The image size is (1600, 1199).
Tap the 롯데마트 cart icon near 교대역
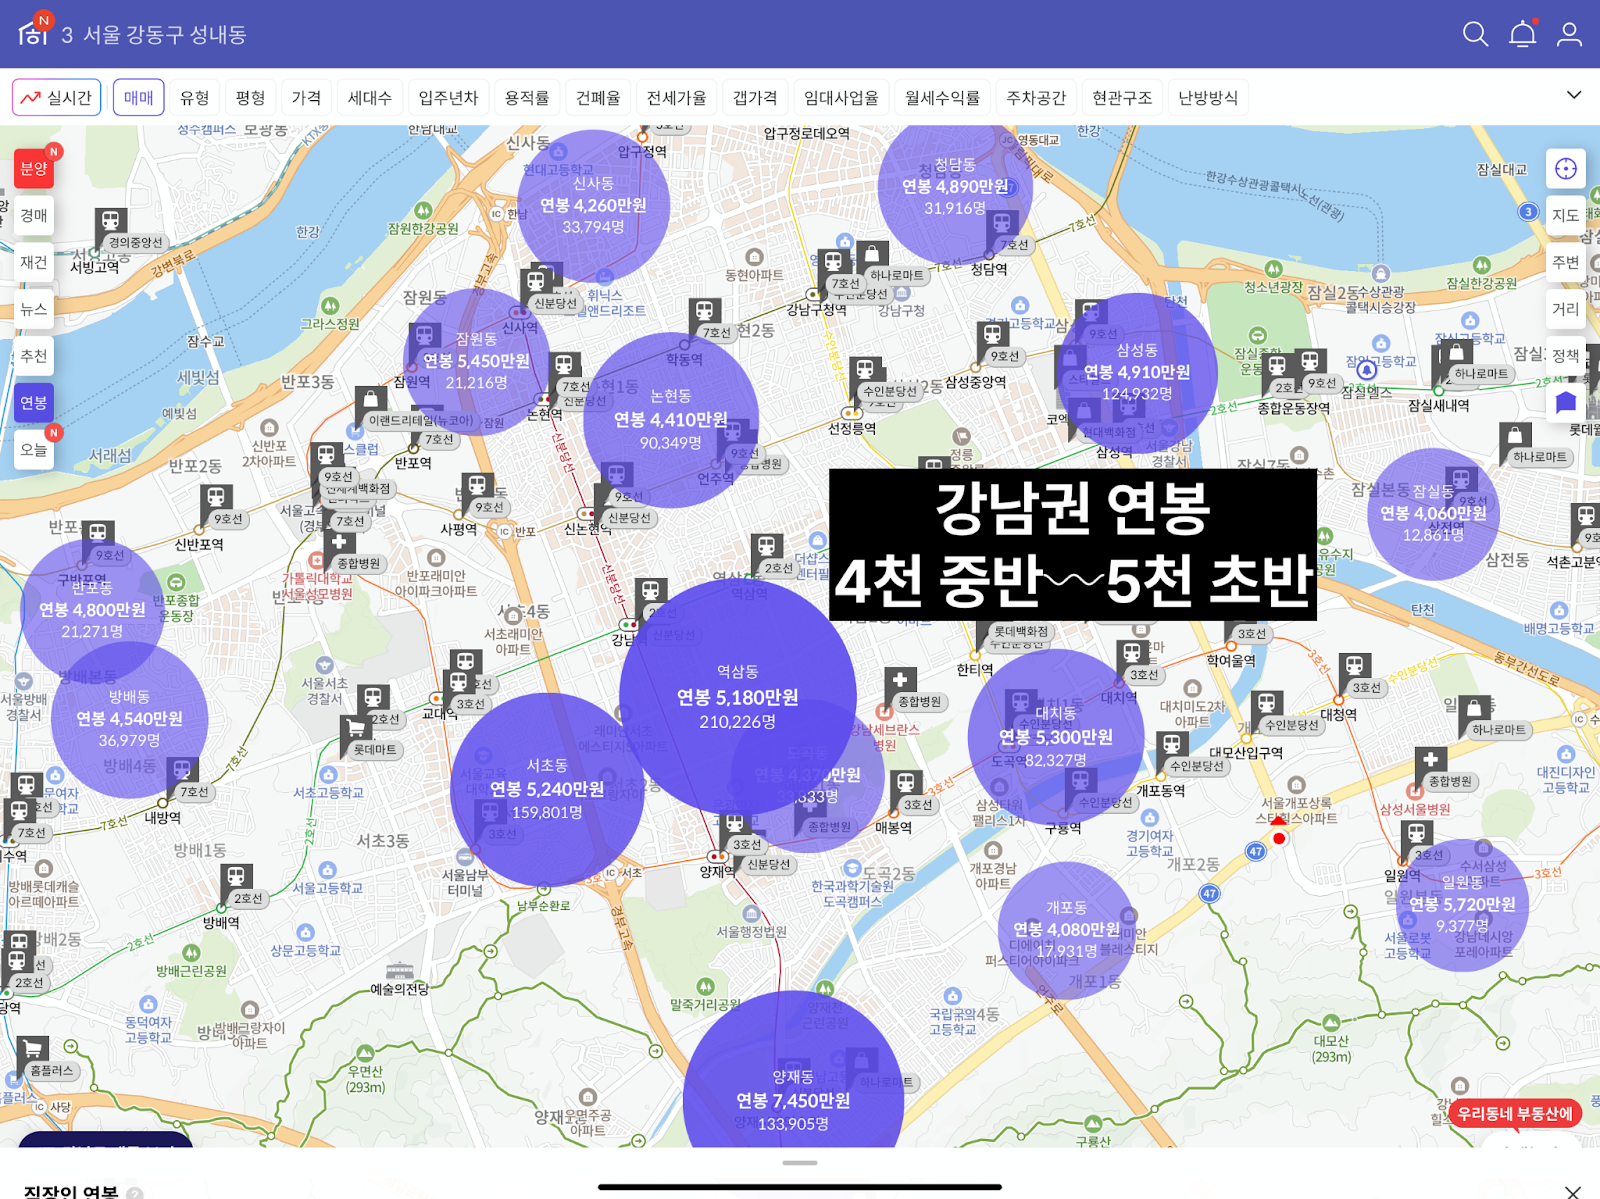[355, 729]
